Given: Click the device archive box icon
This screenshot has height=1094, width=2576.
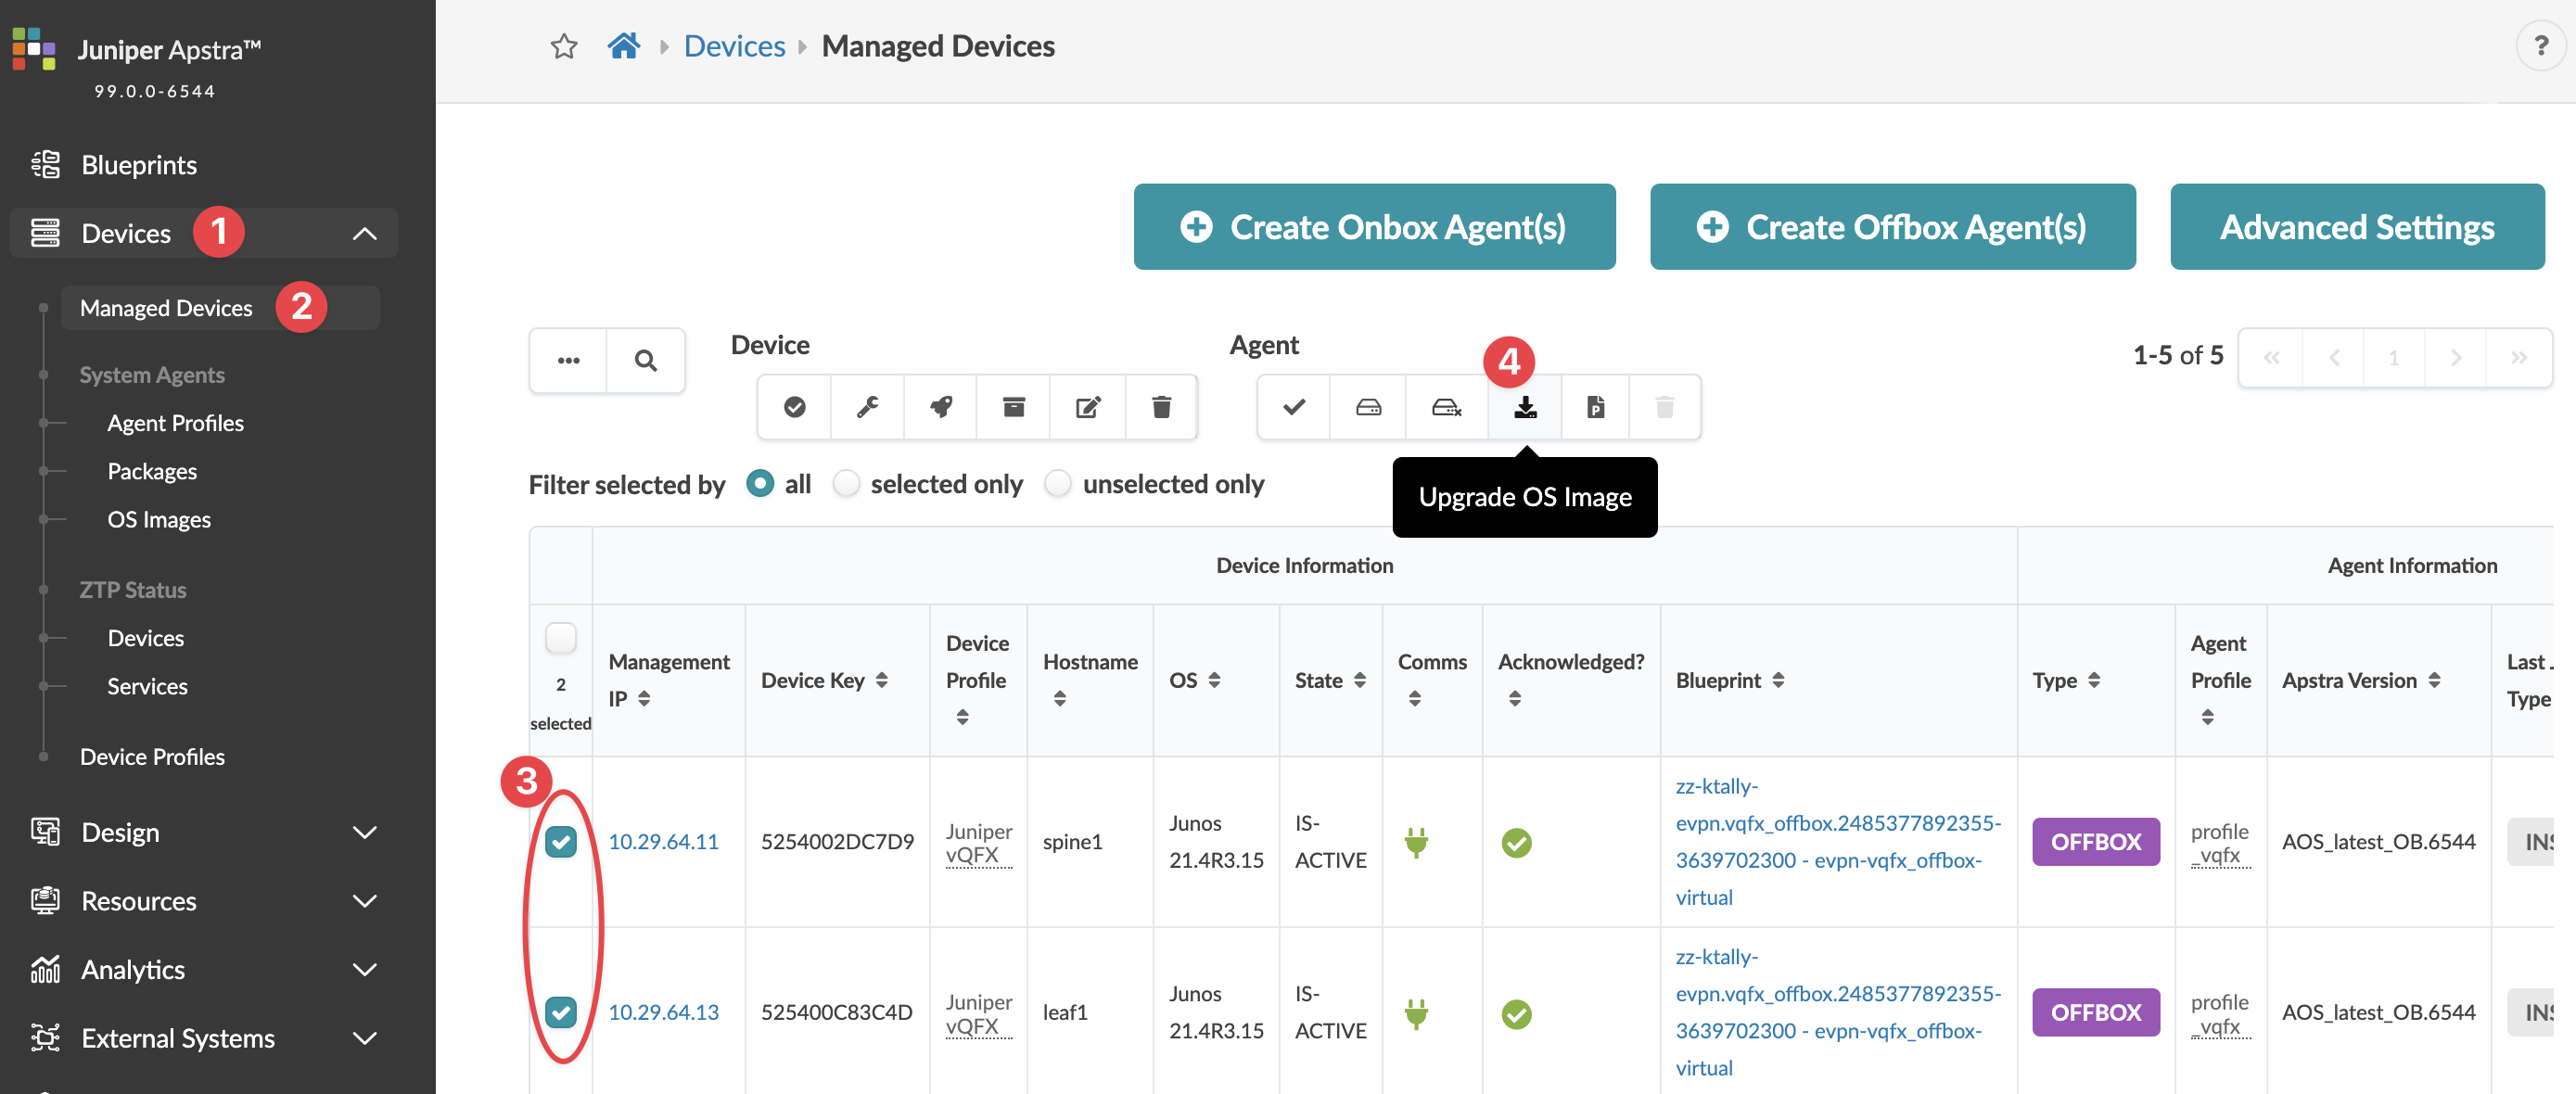Looking at the screenshot, I should (1013, 407).
